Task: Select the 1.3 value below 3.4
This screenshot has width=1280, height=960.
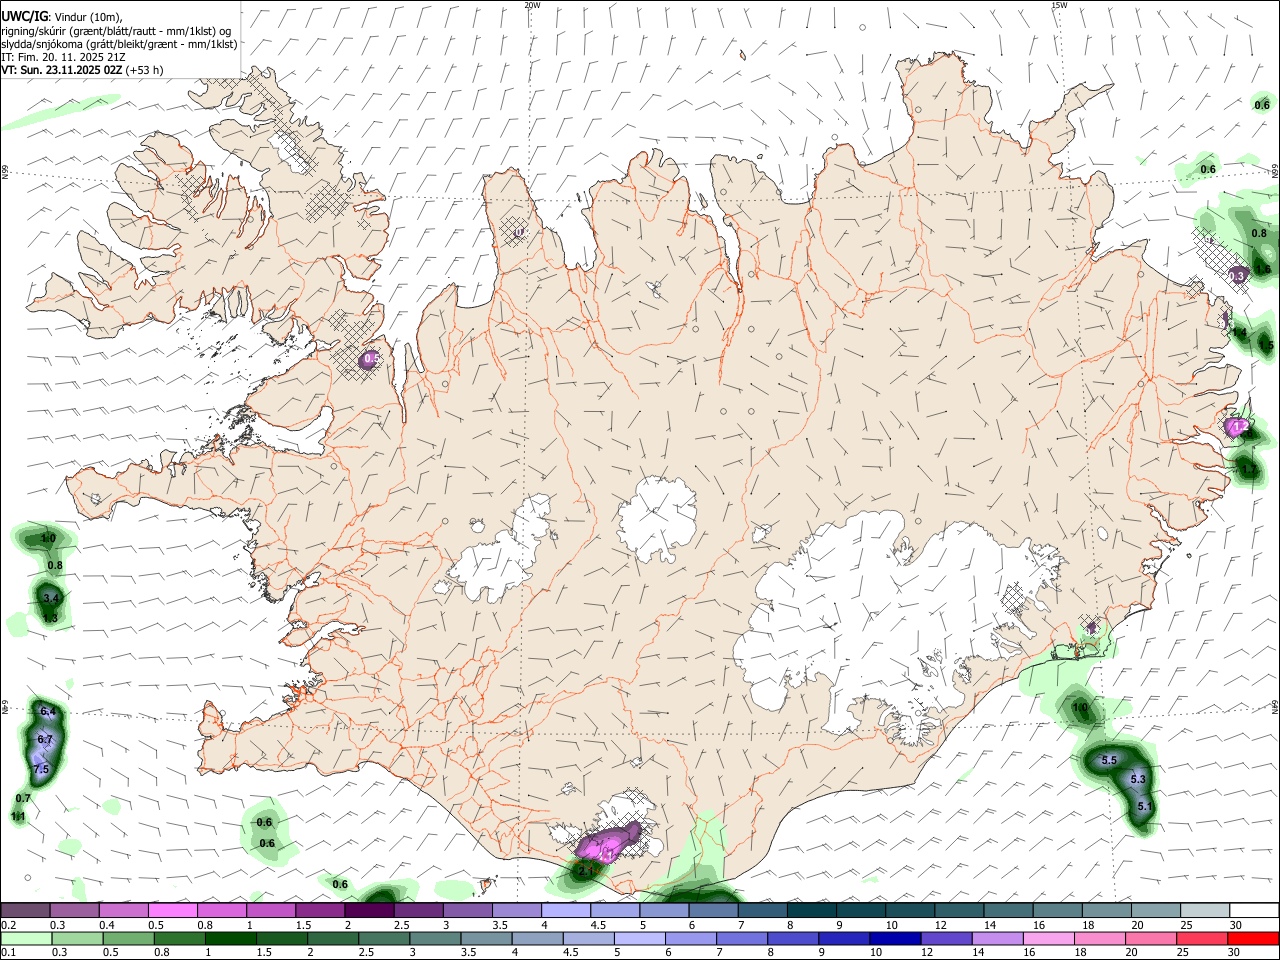Action: click(50, 618)
